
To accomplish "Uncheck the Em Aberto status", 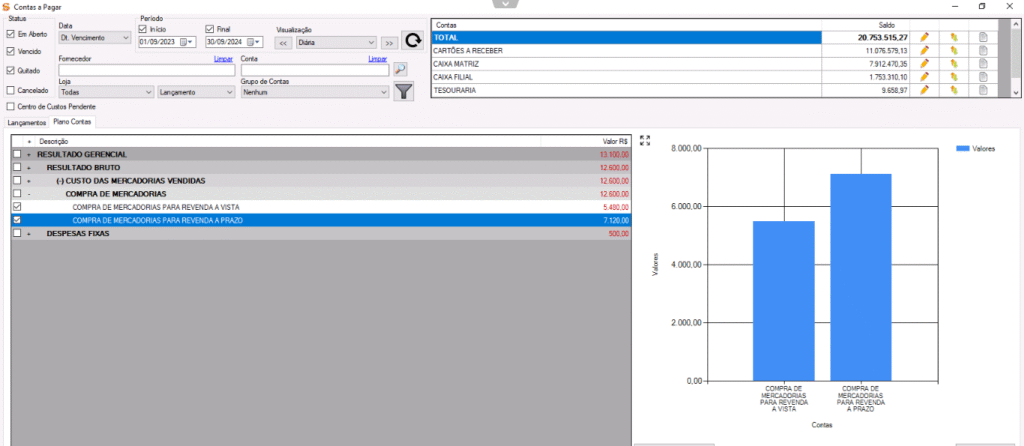I will tap(11, 34).
